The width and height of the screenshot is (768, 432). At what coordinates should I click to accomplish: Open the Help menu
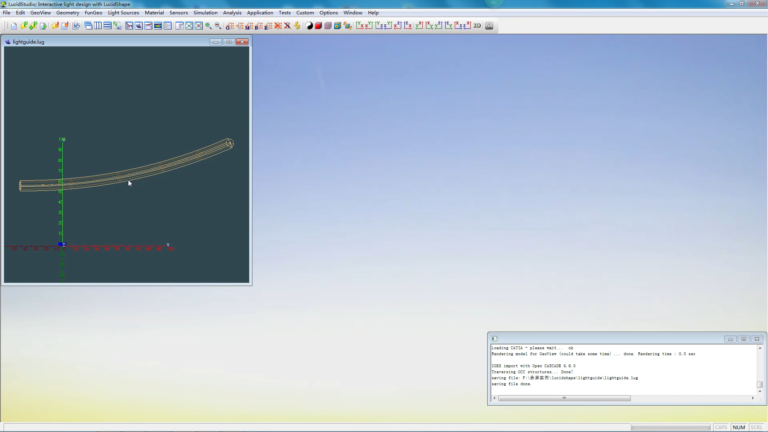click(x=373, y=13)
